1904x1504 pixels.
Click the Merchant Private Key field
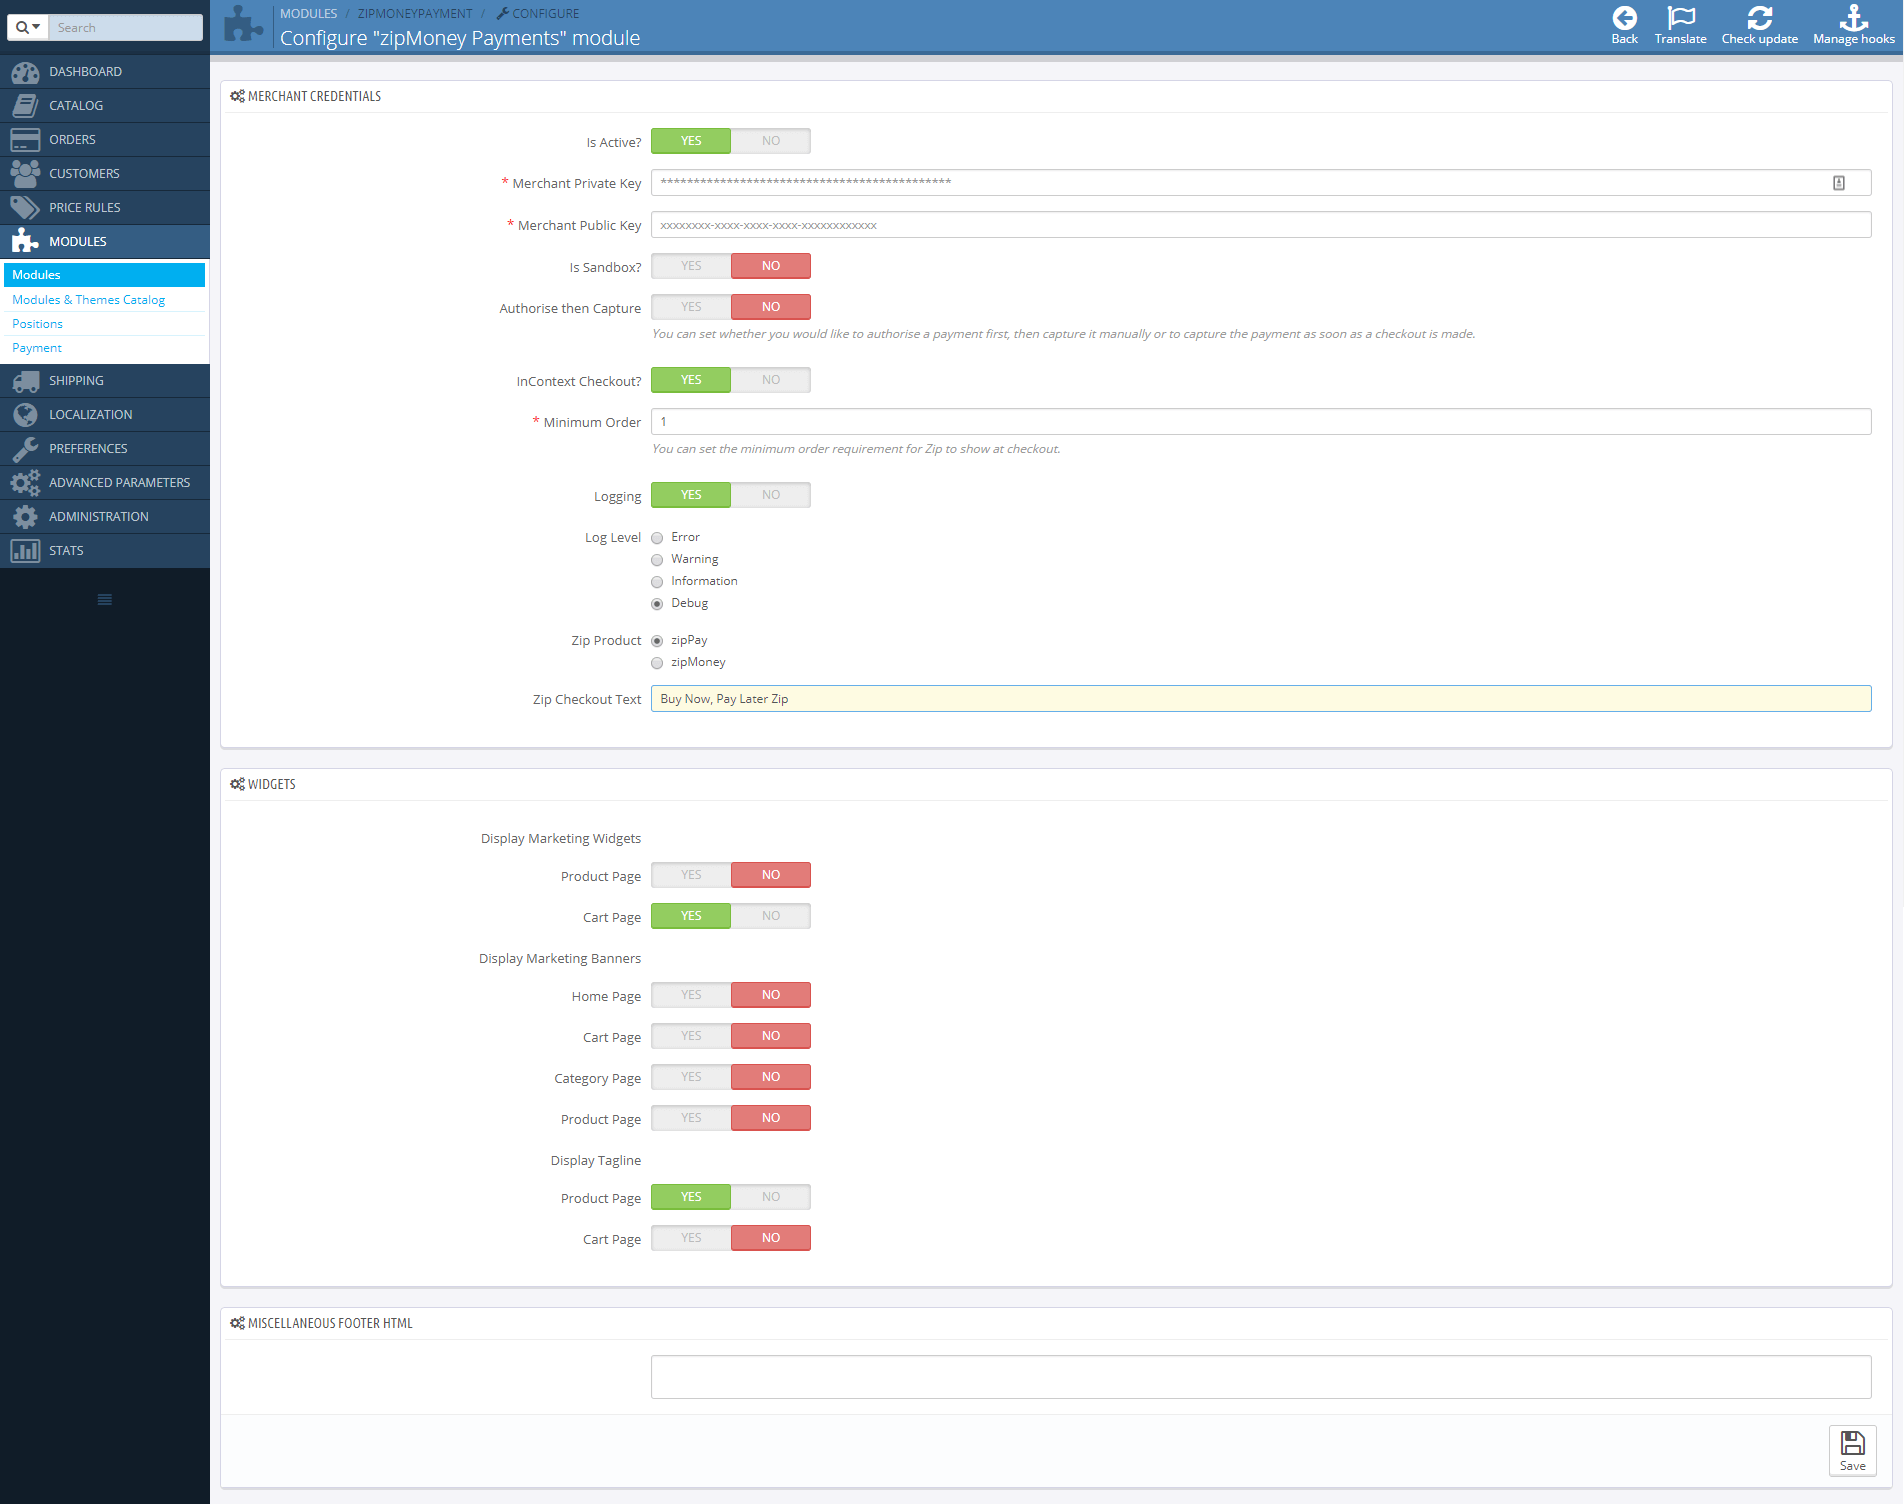coord(1261,183)
